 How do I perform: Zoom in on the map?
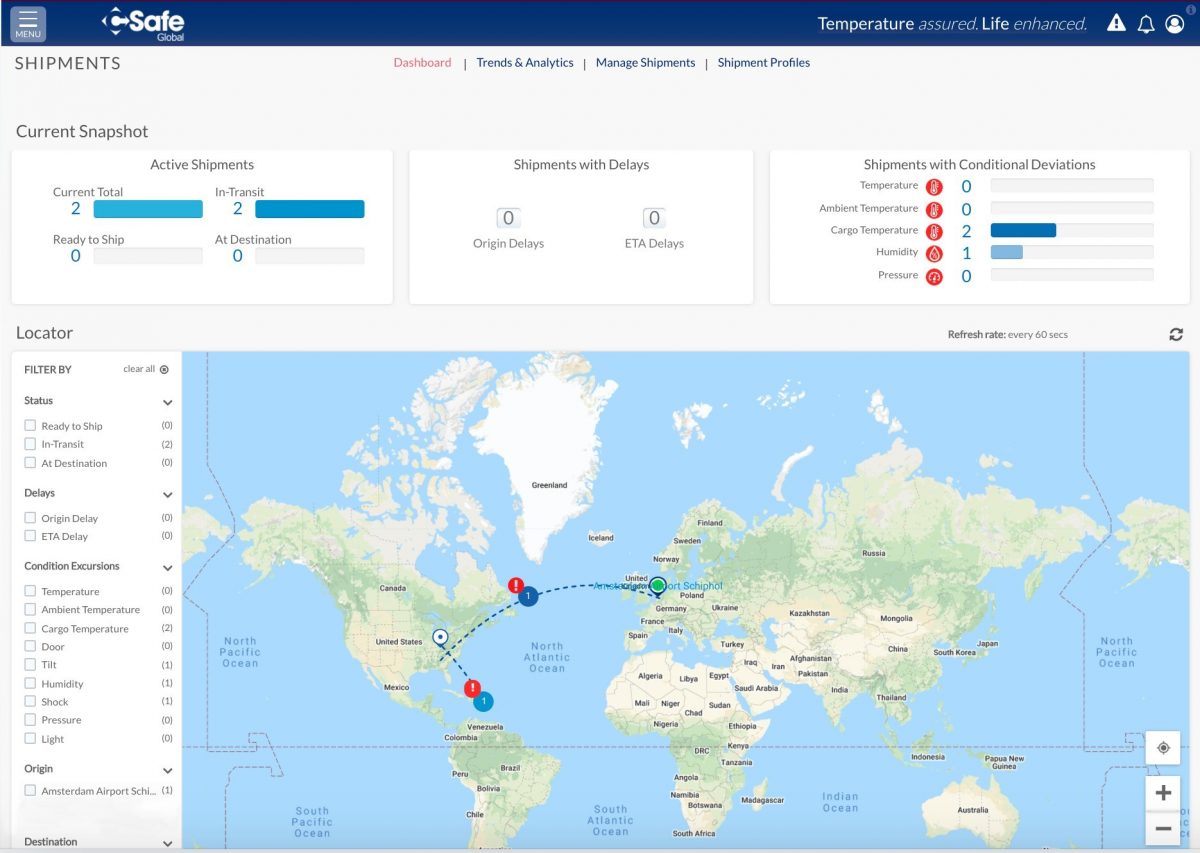[x=1163, y=792]
